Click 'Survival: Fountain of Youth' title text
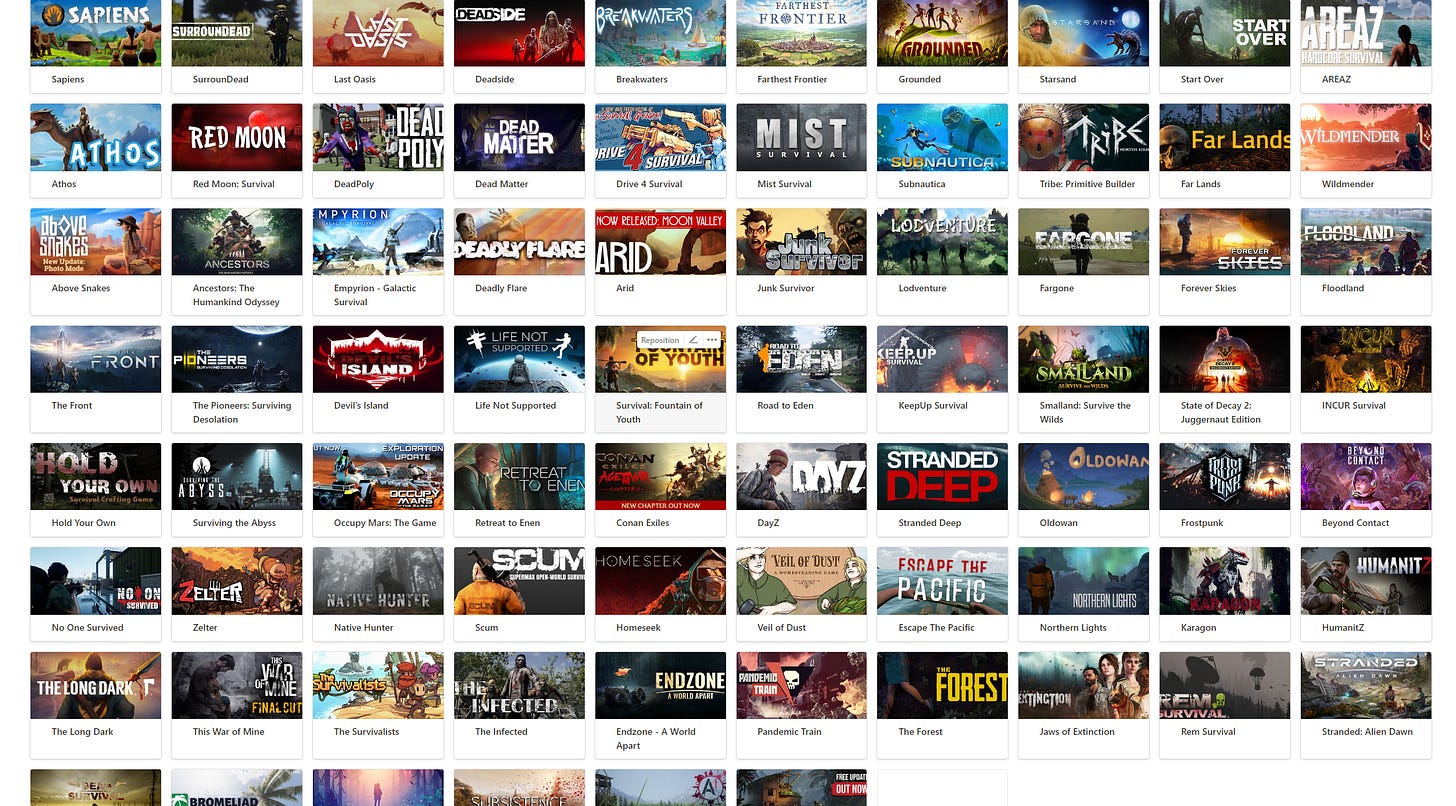The width and height of the screenshot is (1456, 806). pyautogui.click(x=659, y=412)
